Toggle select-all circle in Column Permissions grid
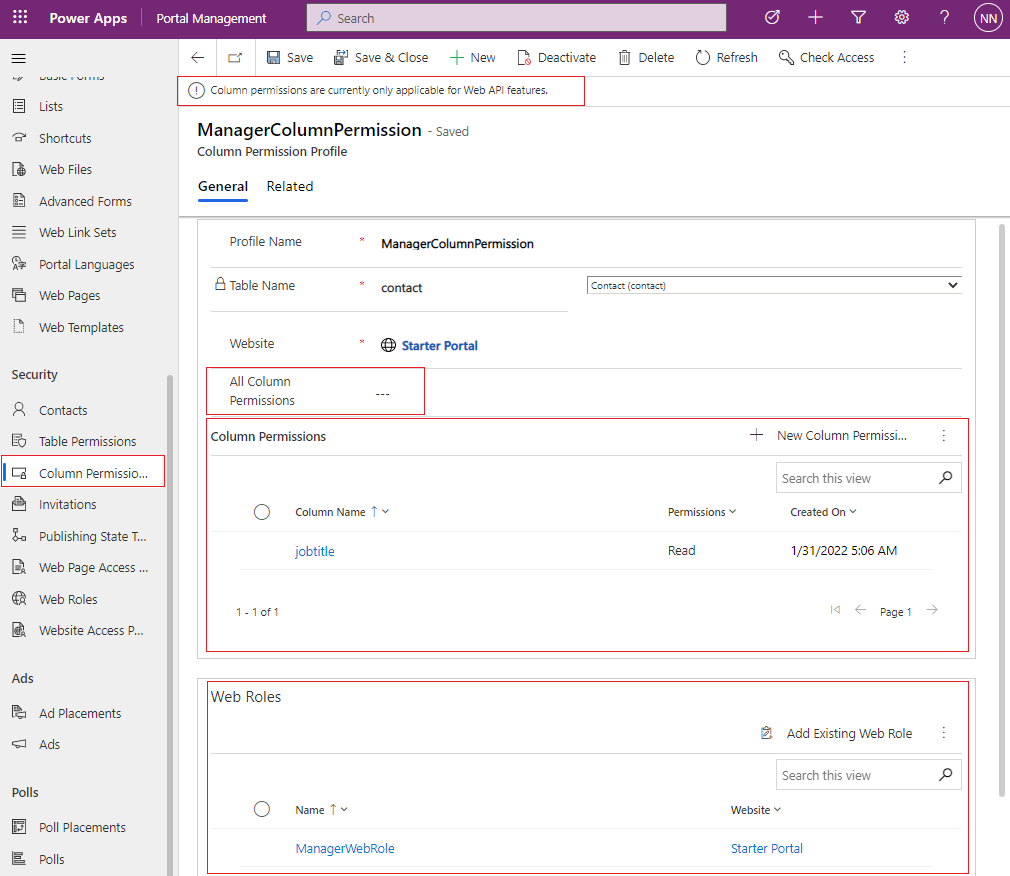This screenshot has height=876, width=1010. coord(262,512)
